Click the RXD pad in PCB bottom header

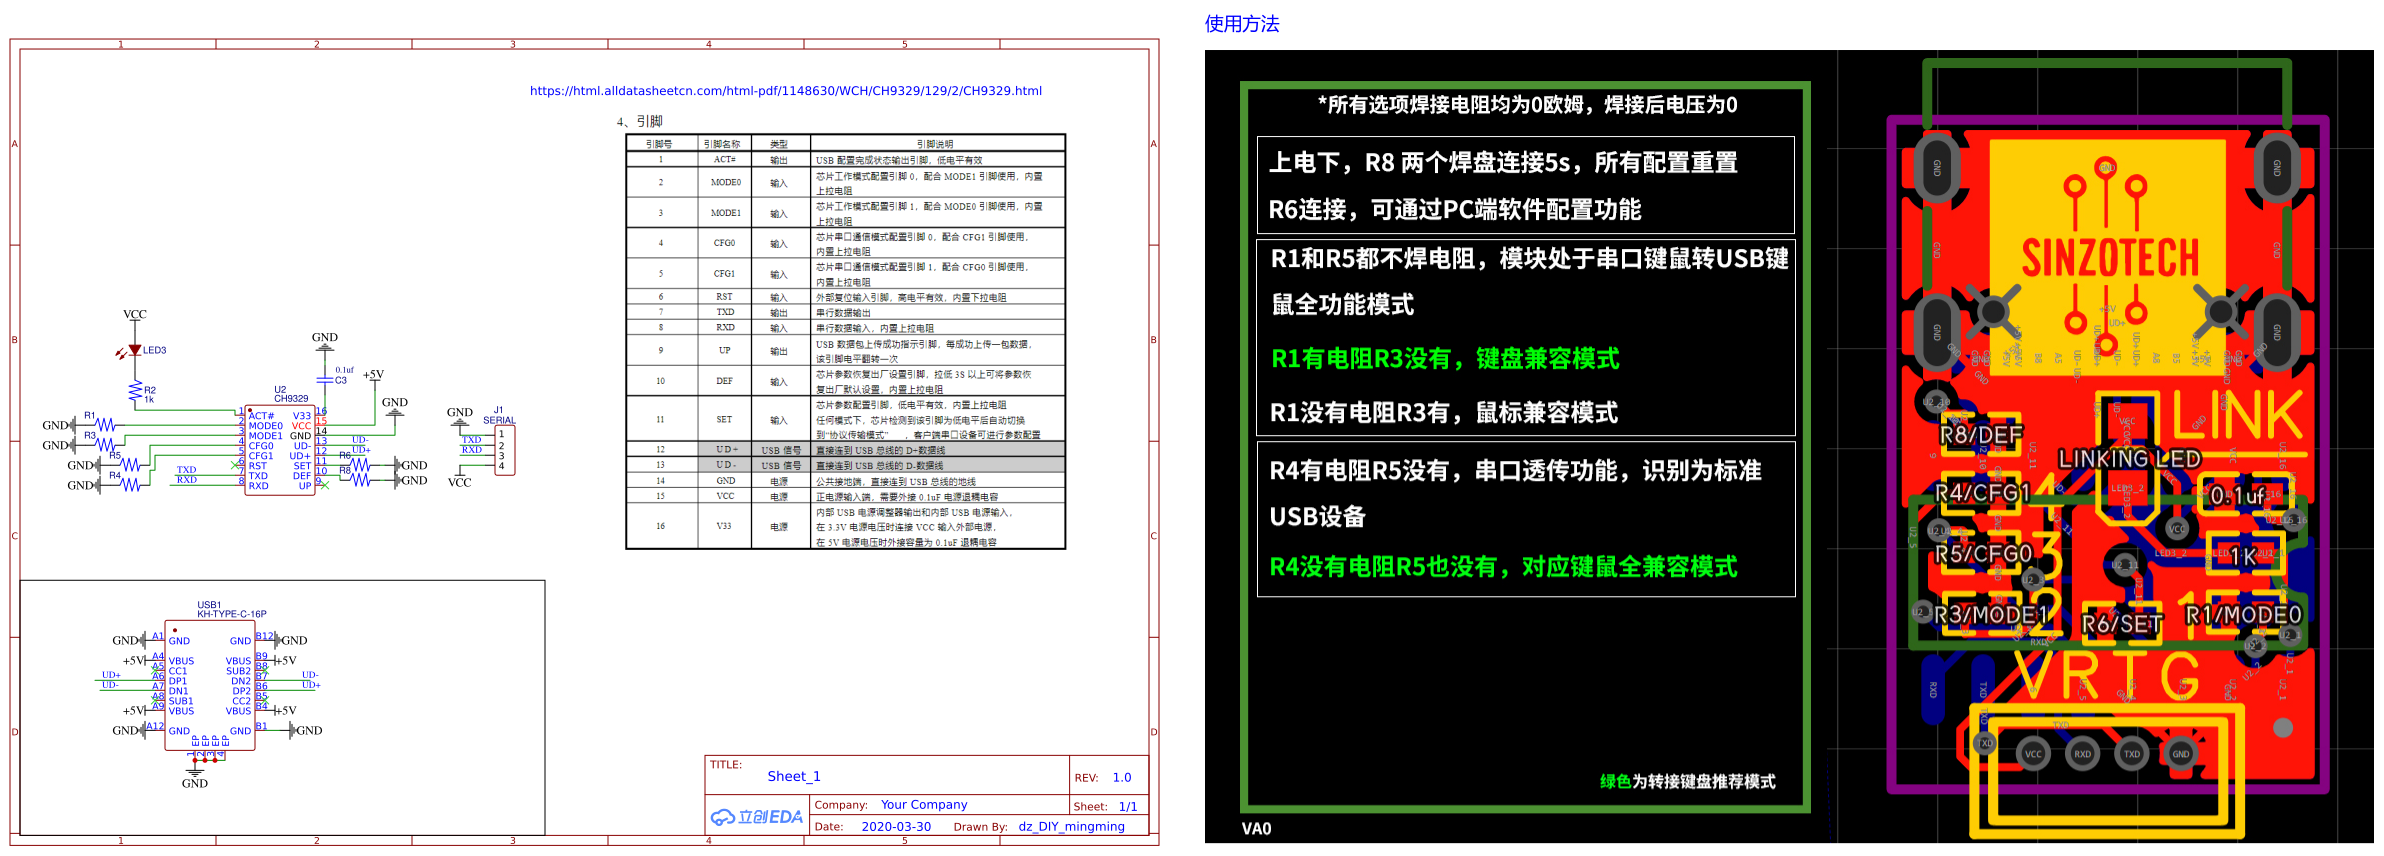[2082, 754]
